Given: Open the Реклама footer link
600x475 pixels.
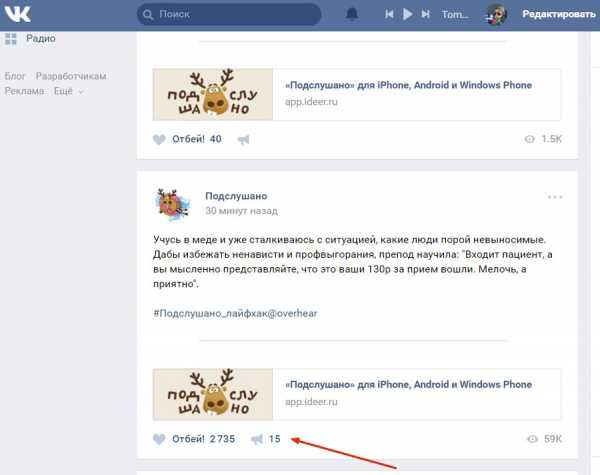Looking at the screenshot, I should click(x=24, y=91).
